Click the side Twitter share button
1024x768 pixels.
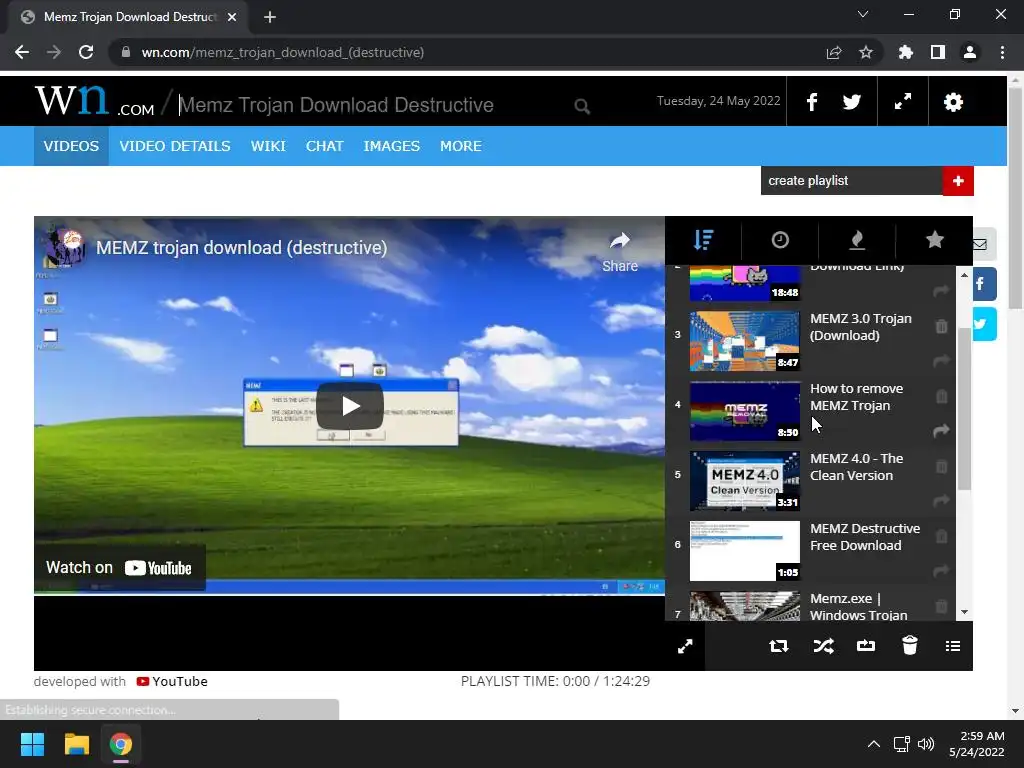point(985,324)
